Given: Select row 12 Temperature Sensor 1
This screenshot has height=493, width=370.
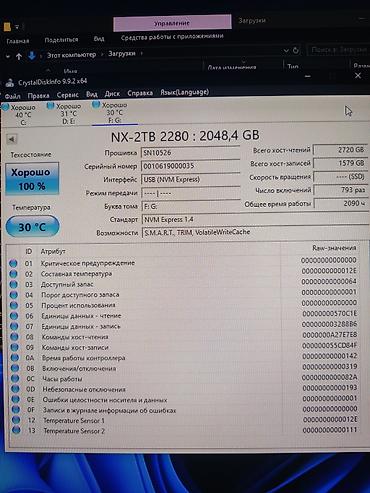Looking at the screenshot, I should (x=183, y=420).
